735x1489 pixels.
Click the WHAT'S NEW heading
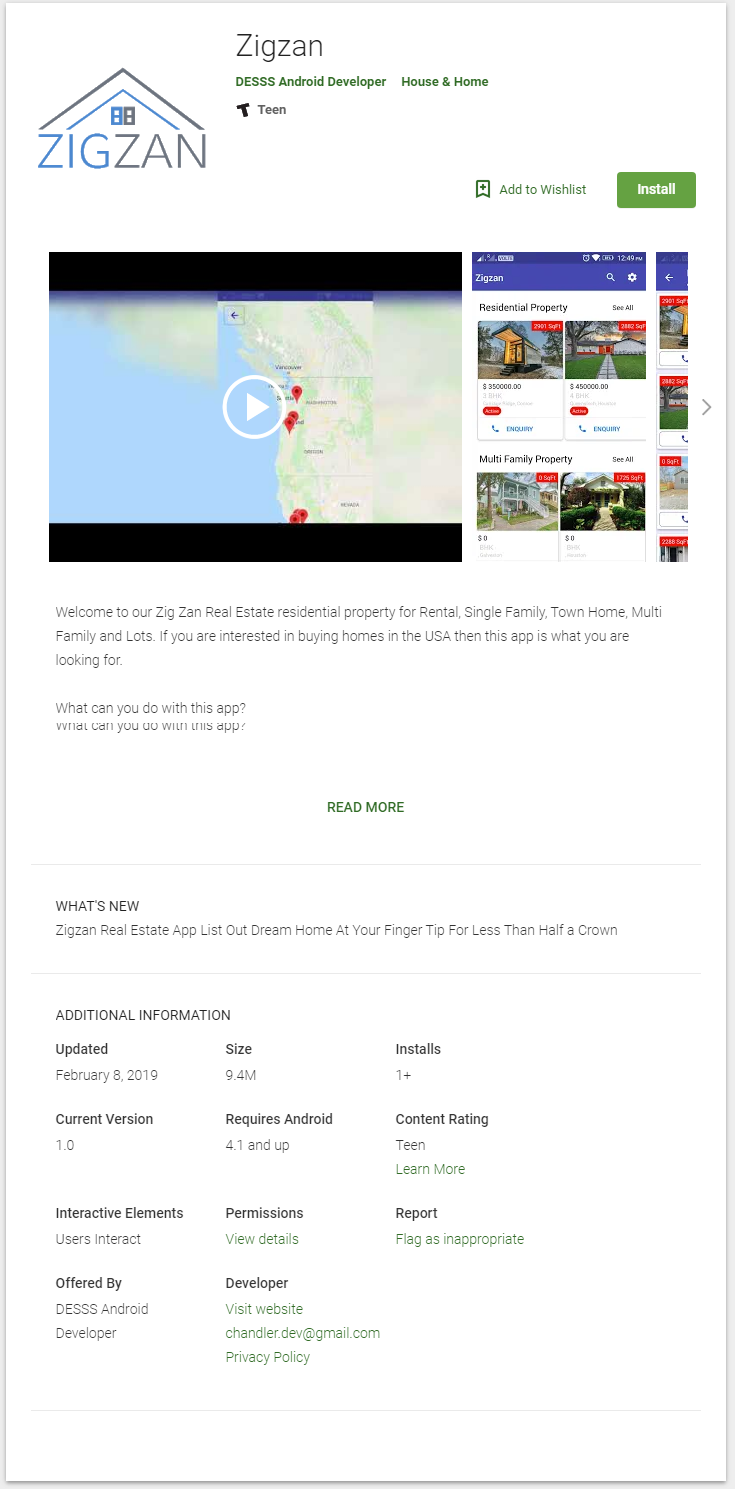pos(98,906)
